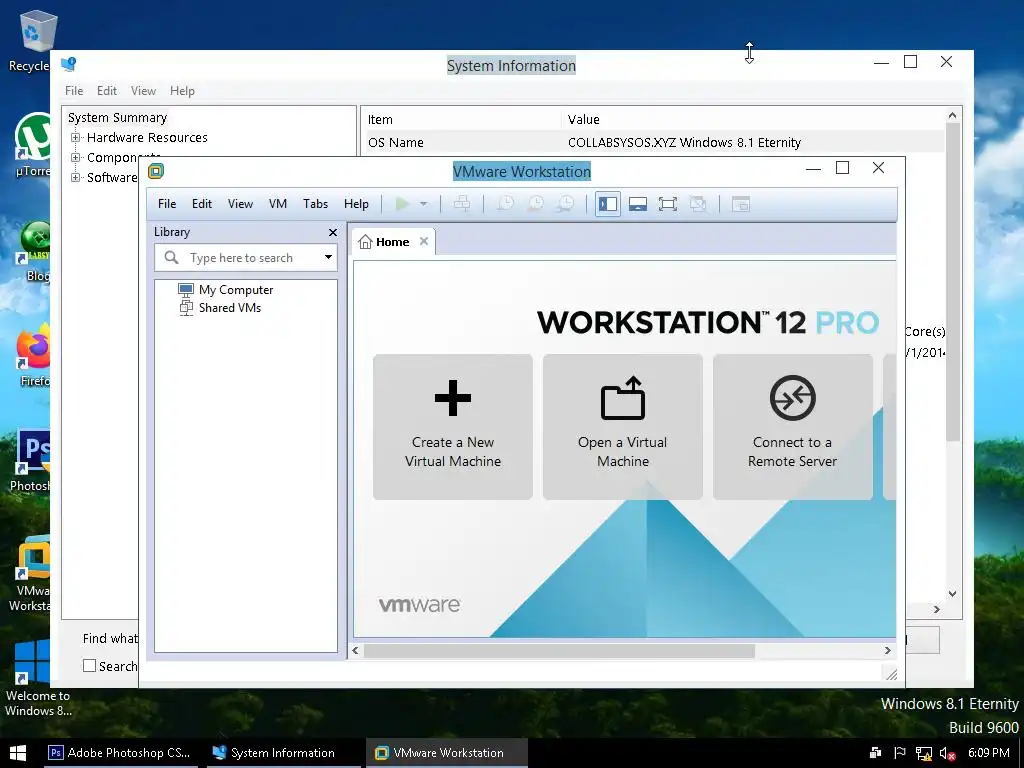Expand the Hardware Resources node

(x=76, y=138)
